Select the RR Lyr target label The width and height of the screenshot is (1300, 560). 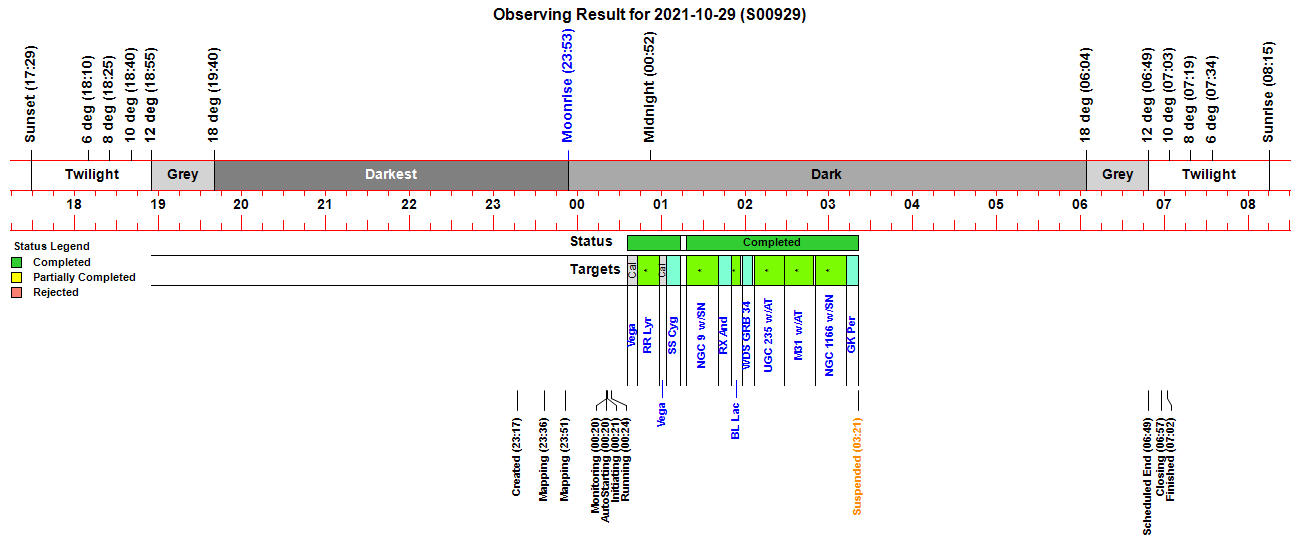[647, 336]
